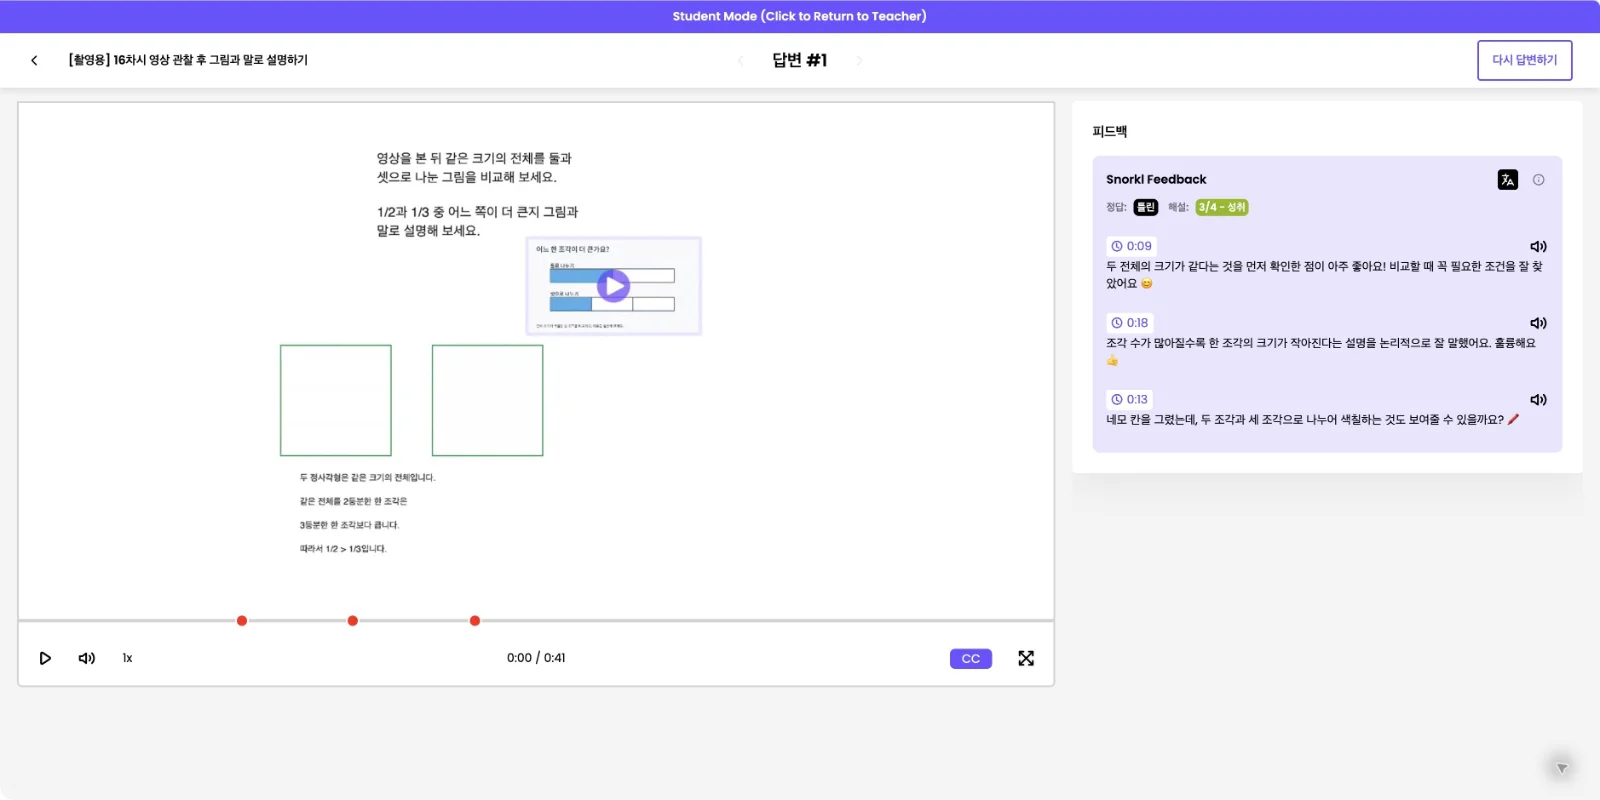
Task: Click the 3/4 explanation score badge
Action: 1222,207
